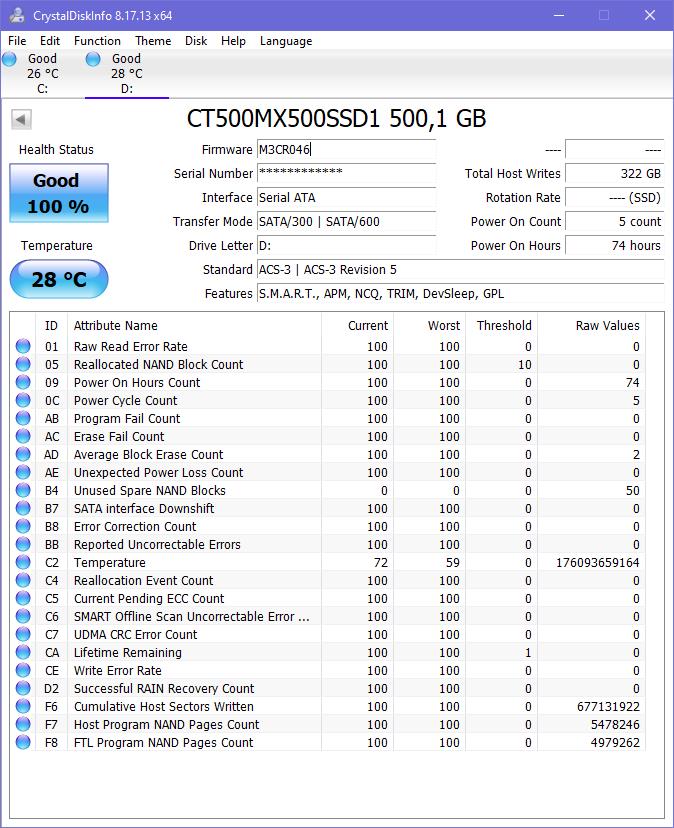The width and height of the screenshot is (674, 828).
Task: Click the status icon for Error Correction Count
Action: tap(23, 526)
